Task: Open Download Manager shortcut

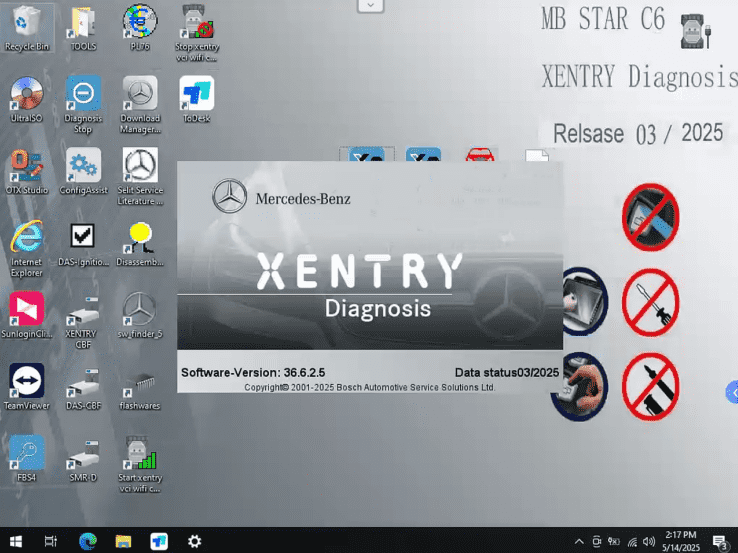Action: pos(140,104)
